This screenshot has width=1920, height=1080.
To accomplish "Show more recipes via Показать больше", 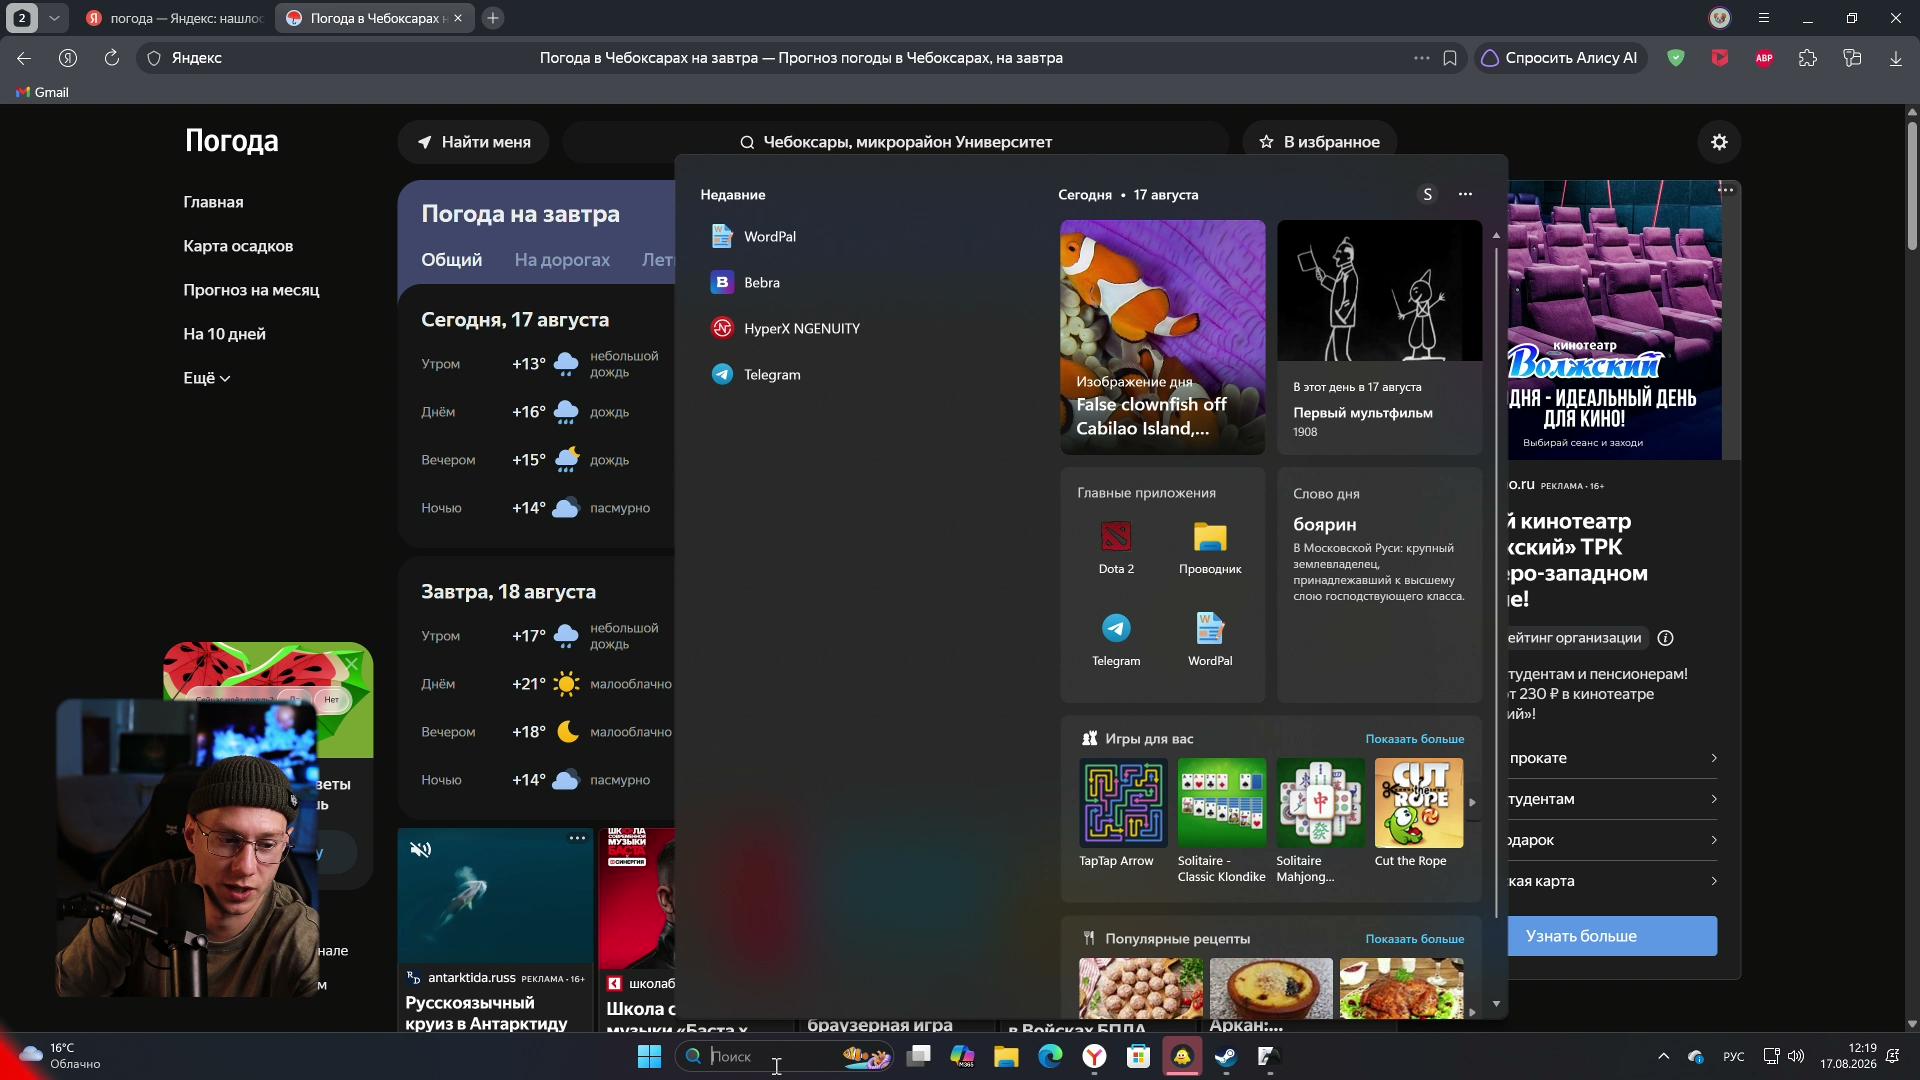I will pyautogui.click(x=1415, y=939).
